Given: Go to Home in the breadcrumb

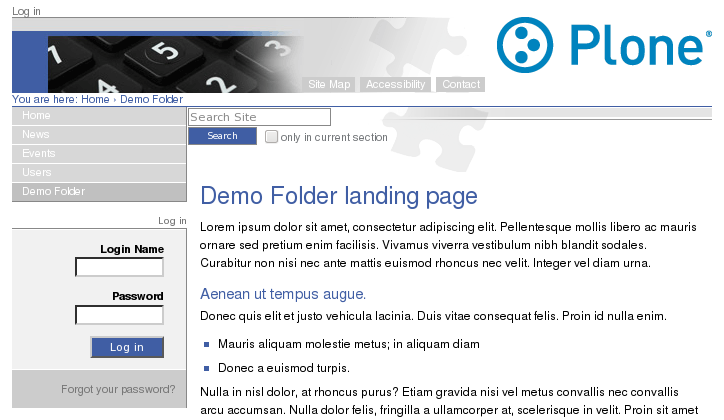Looking at the screenshot, I should (95, 99).
